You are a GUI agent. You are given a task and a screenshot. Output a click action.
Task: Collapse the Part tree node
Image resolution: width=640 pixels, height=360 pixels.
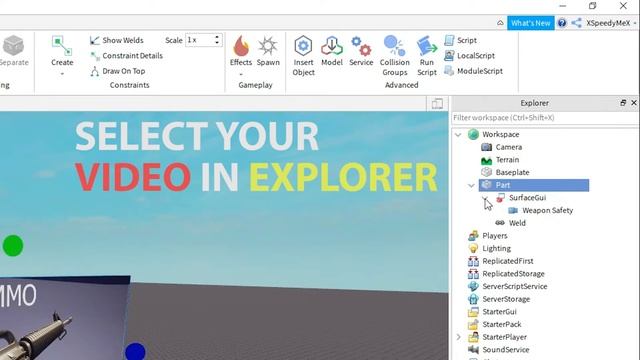click(x=471, y=185)
